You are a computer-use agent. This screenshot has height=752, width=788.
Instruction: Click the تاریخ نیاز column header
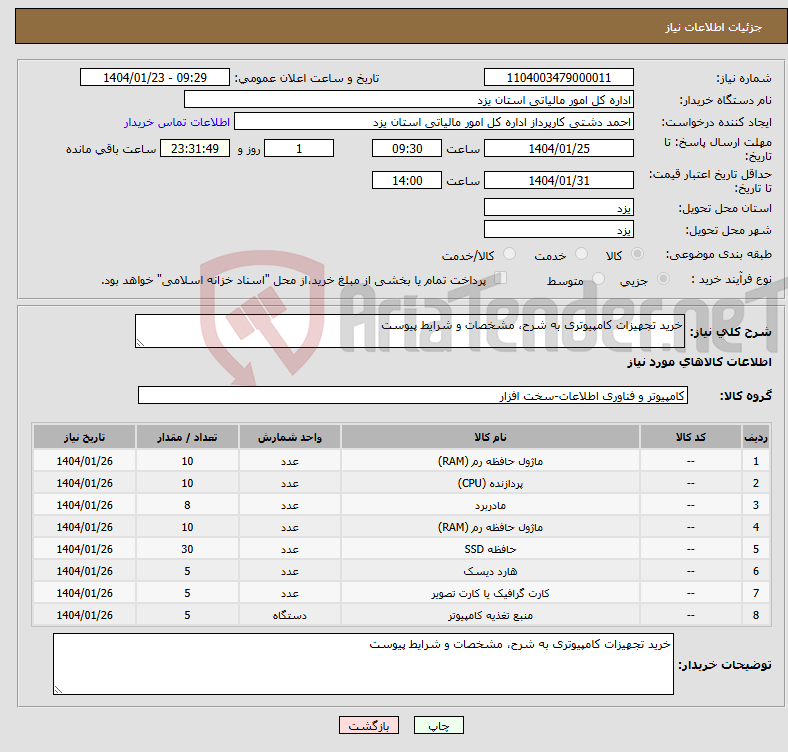coord(84,437)
